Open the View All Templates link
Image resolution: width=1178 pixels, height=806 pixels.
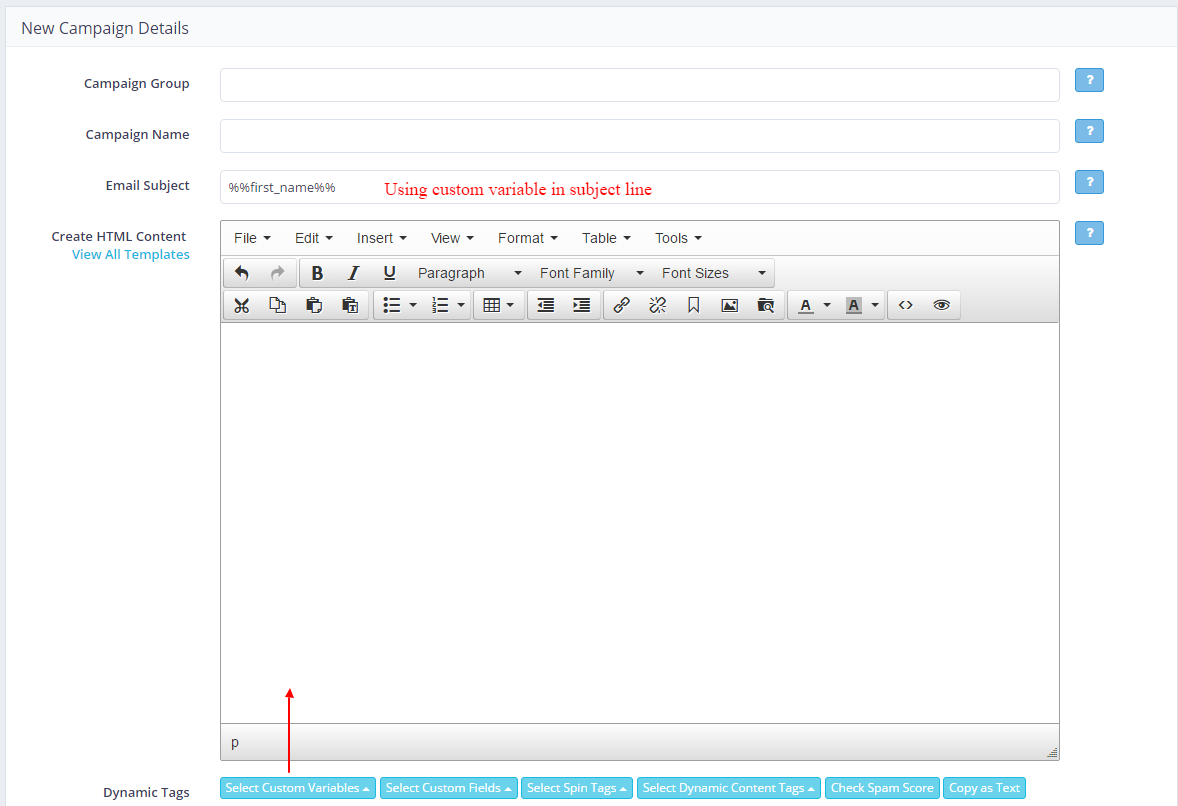click(x=130, y=255)
